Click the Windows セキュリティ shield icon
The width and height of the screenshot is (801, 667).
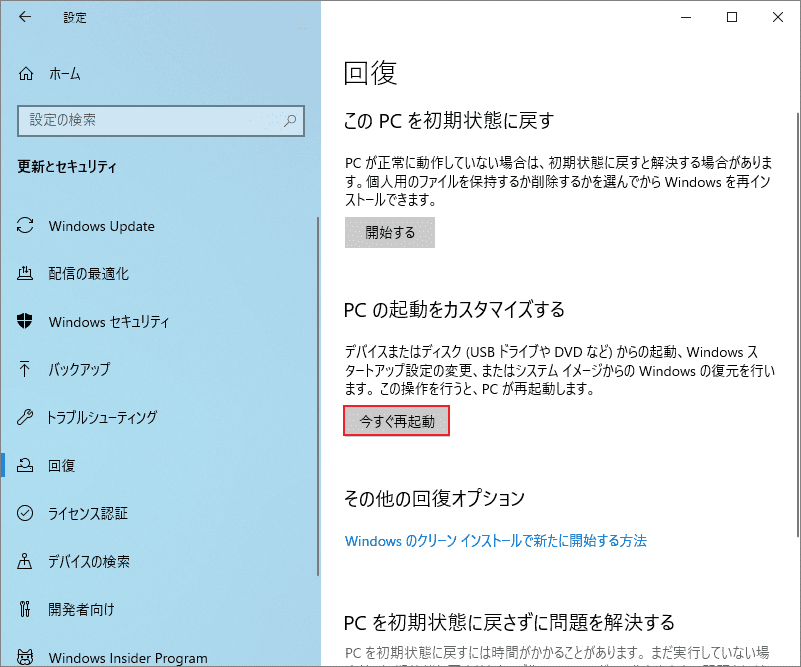25,321
